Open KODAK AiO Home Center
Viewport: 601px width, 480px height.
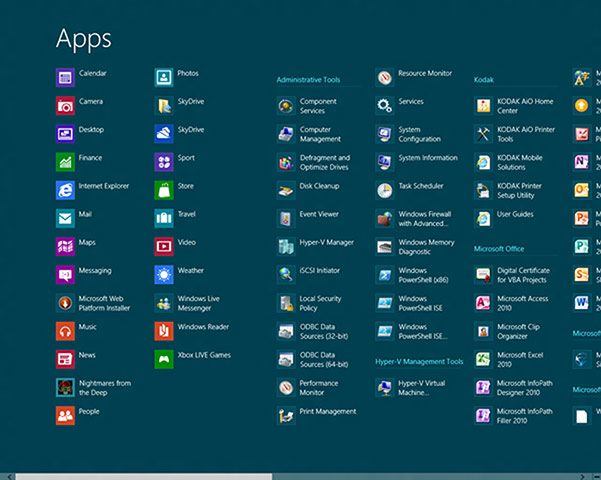point(483,105)
